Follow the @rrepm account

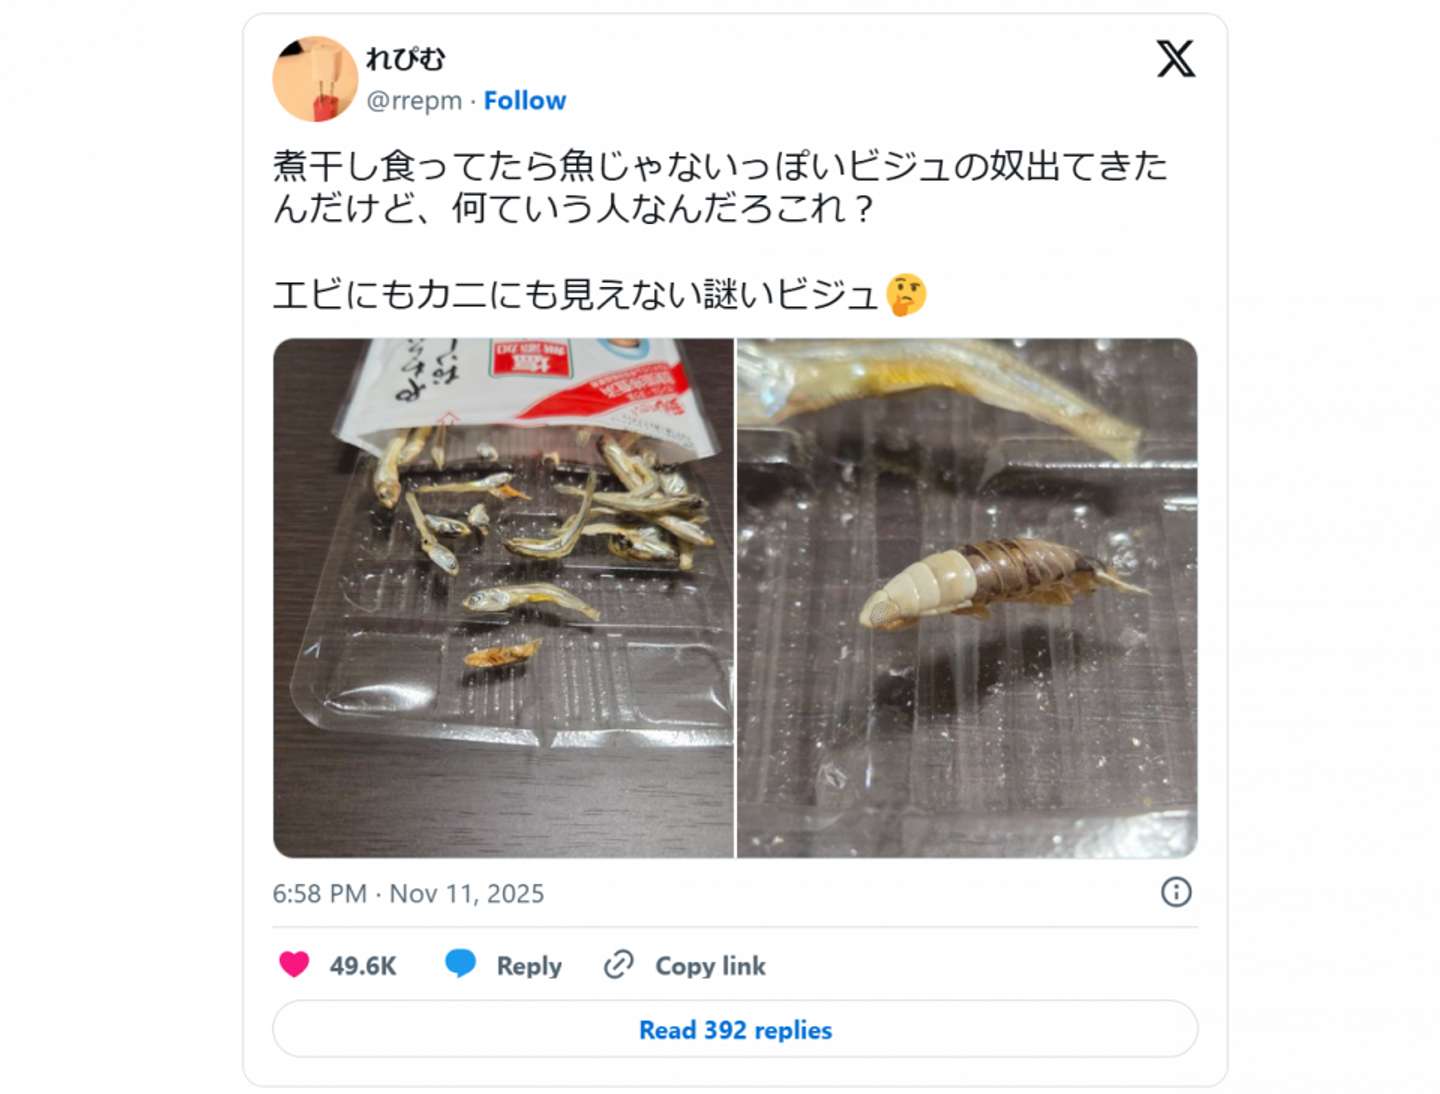(x=525, y=101)
